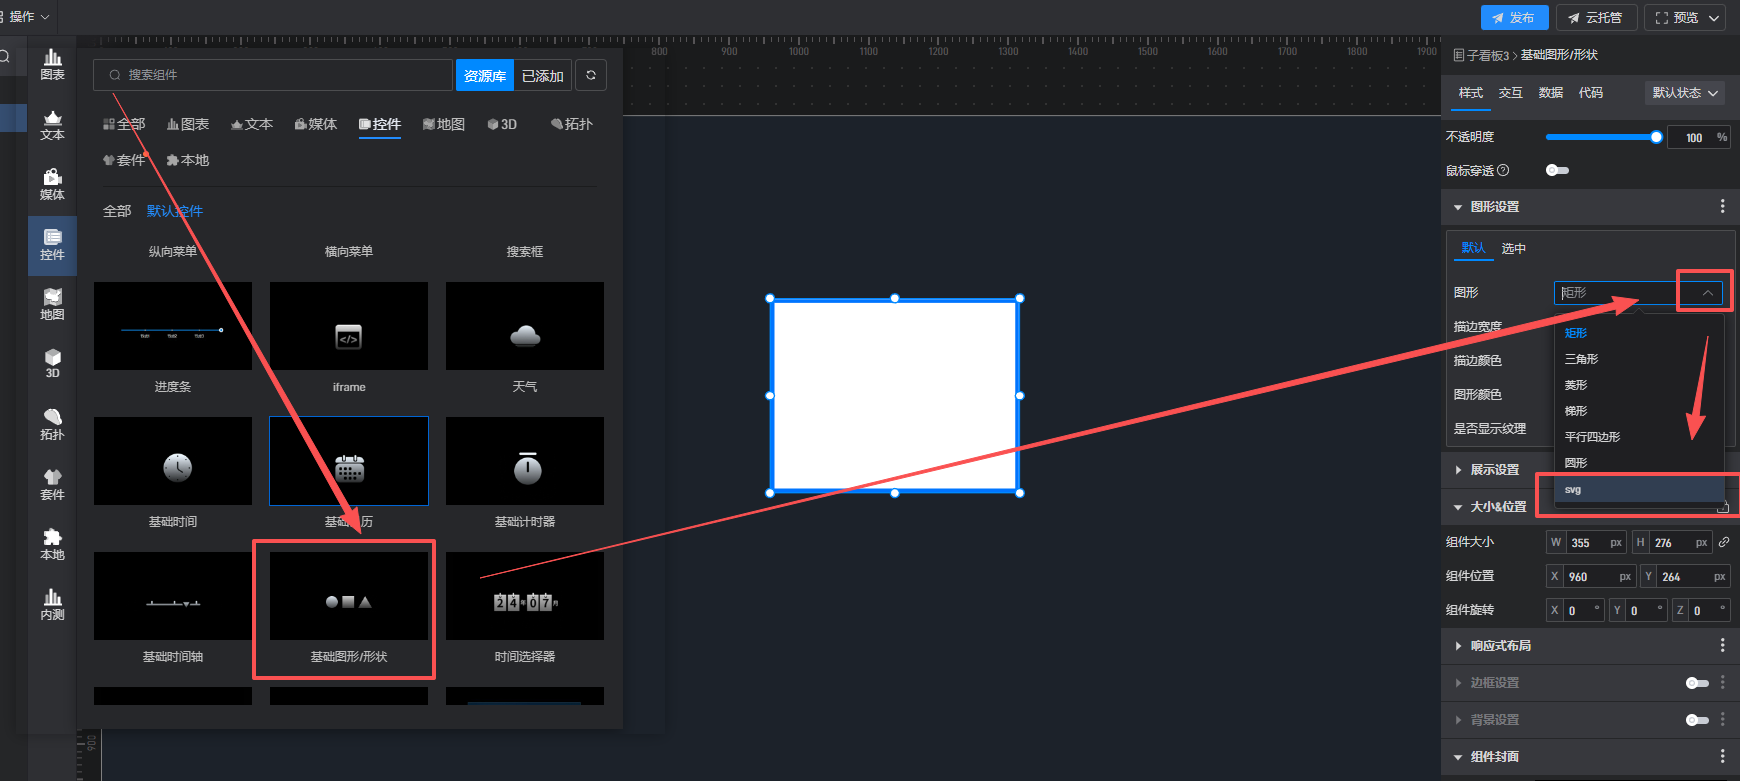The image size is (1740, 781).
Task: Click the 资源库 button
Action: click(485, 76)
